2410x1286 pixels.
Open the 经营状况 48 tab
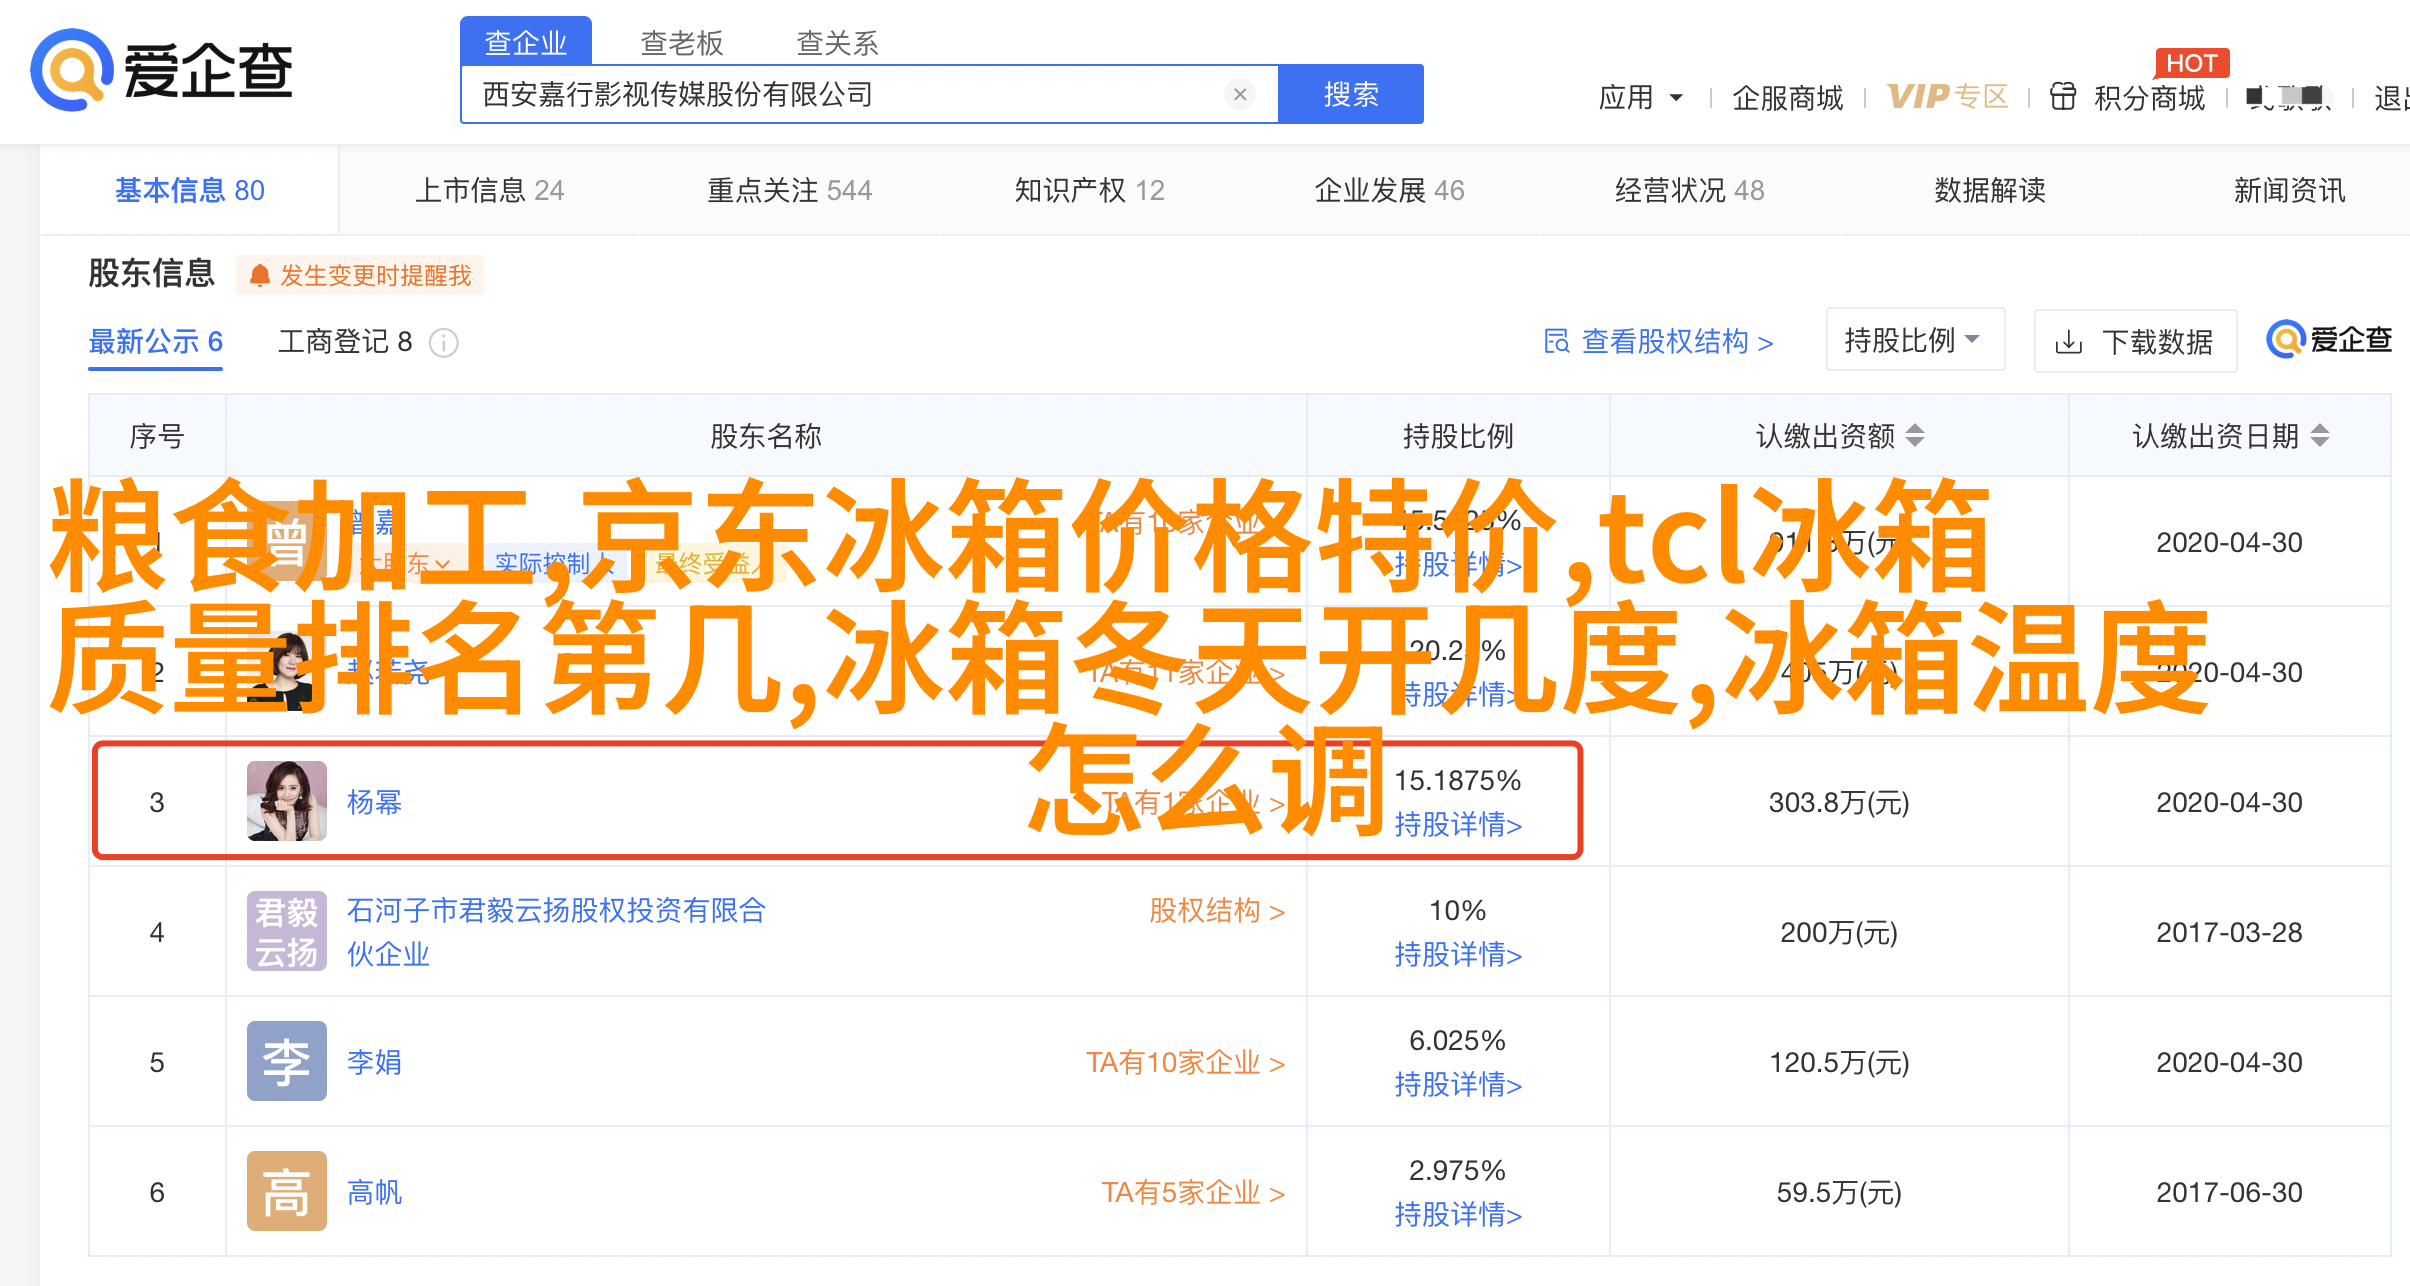coord(1690,190)
